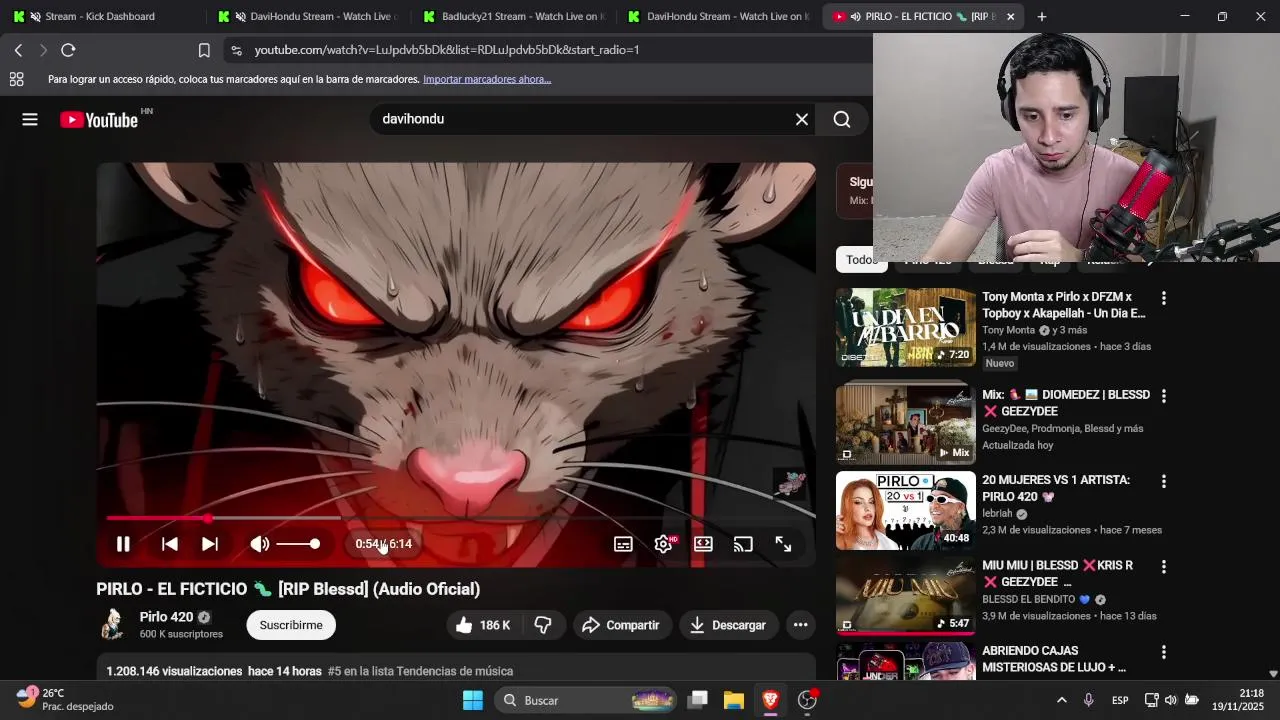Switch to theater mode
Screen dimensions: 1280x720
pyautogui.click(x=704, y=544)
